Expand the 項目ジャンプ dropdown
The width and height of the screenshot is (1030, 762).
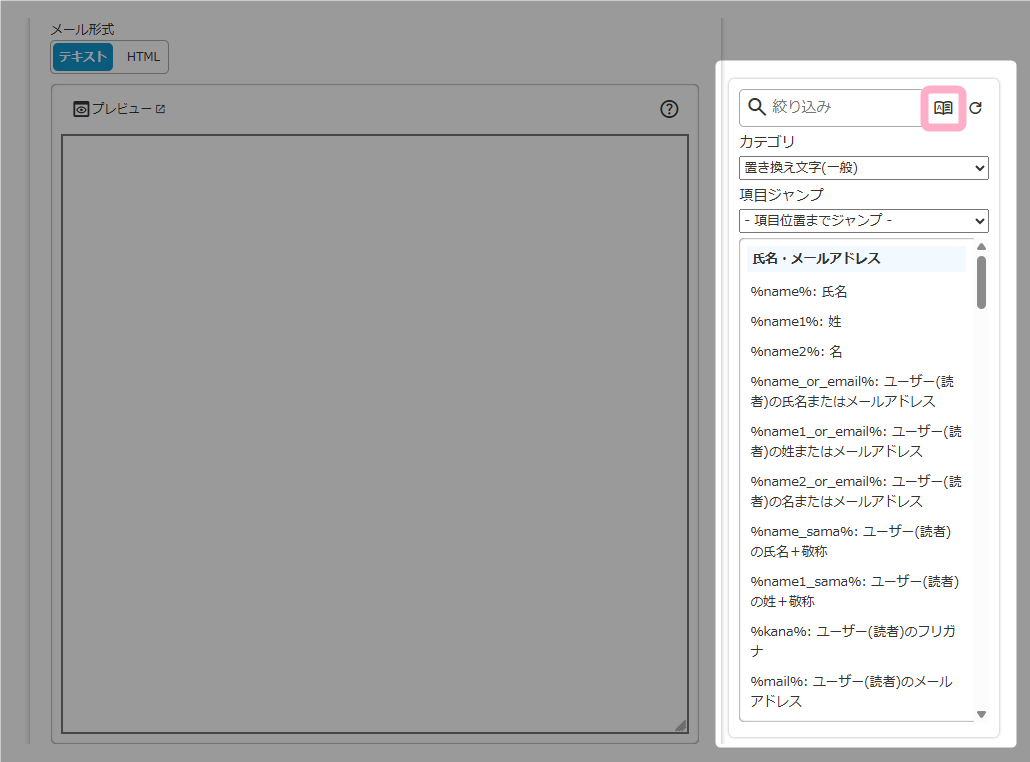[863, 220]
